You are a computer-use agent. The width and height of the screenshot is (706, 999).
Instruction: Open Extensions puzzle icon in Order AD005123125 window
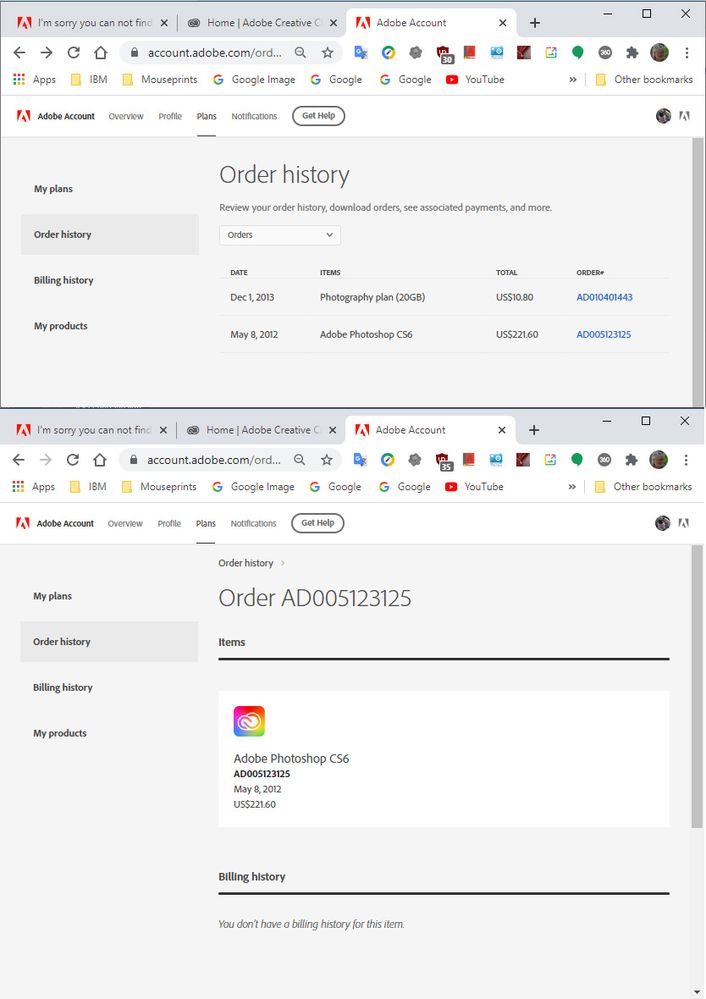point(631,460)
